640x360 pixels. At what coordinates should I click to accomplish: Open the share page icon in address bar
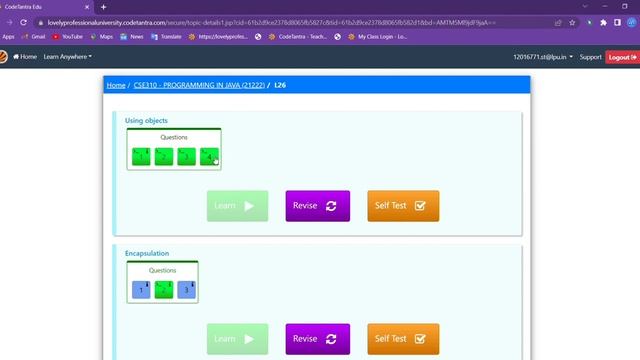coord(558,23)
